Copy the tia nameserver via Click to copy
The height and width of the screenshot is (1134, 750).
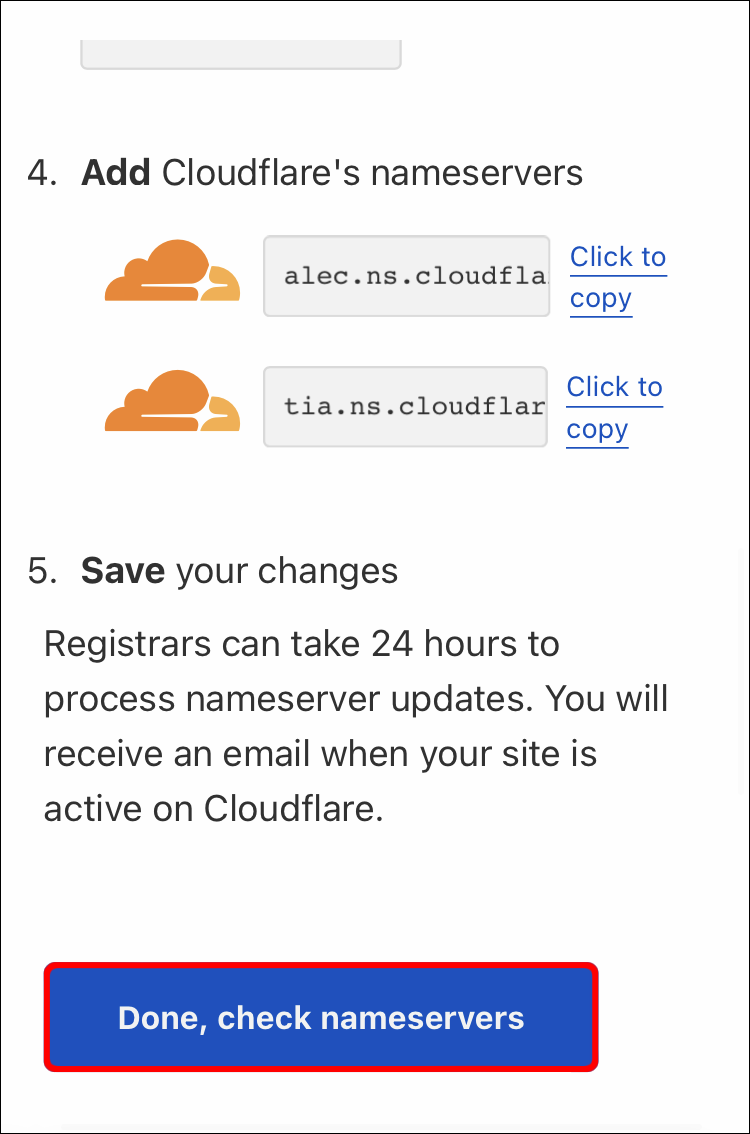(x=614, y=407)
